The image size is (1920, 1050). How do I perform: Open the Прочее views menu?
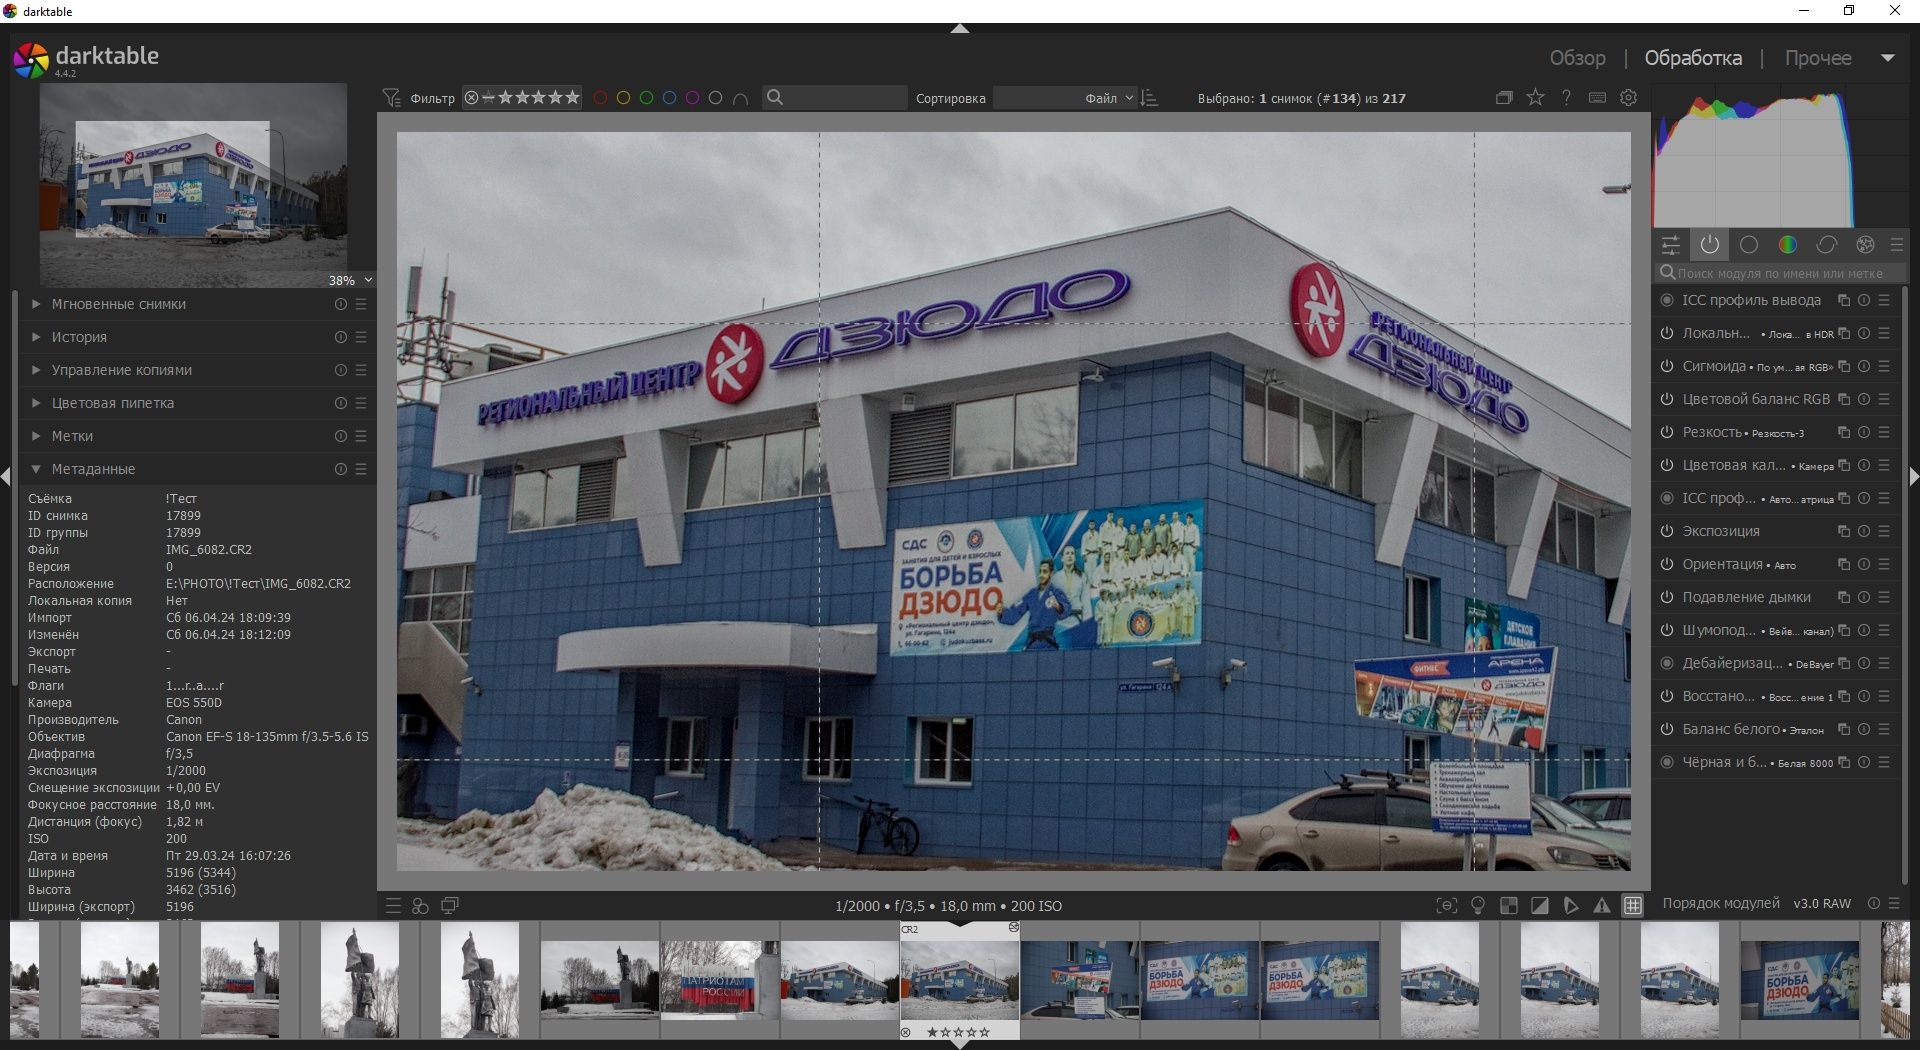coord(1818,58)
